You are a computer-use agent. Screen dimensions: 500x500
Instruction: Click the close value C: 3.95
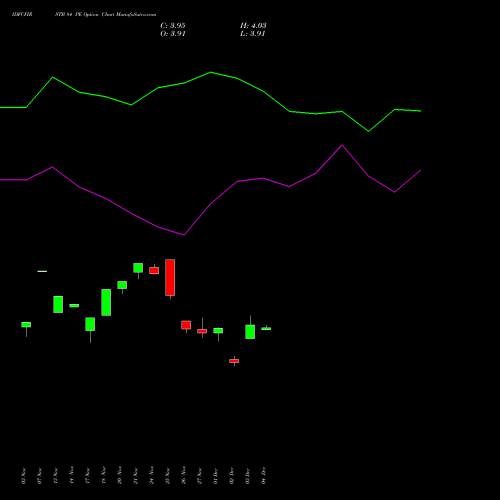tap(173, 26)
